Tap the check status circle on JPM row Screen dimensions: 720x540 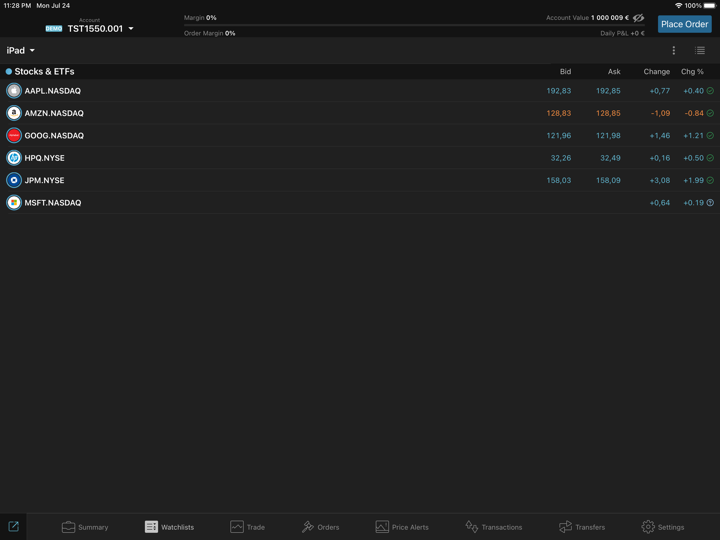tap(710, 181)
